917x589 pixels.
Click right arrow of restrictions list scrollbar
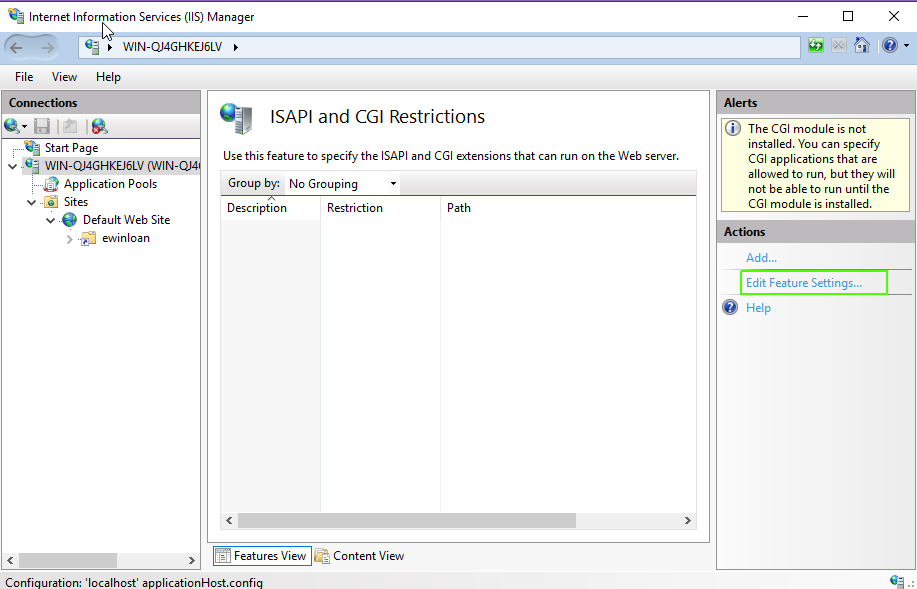point(688,521)
